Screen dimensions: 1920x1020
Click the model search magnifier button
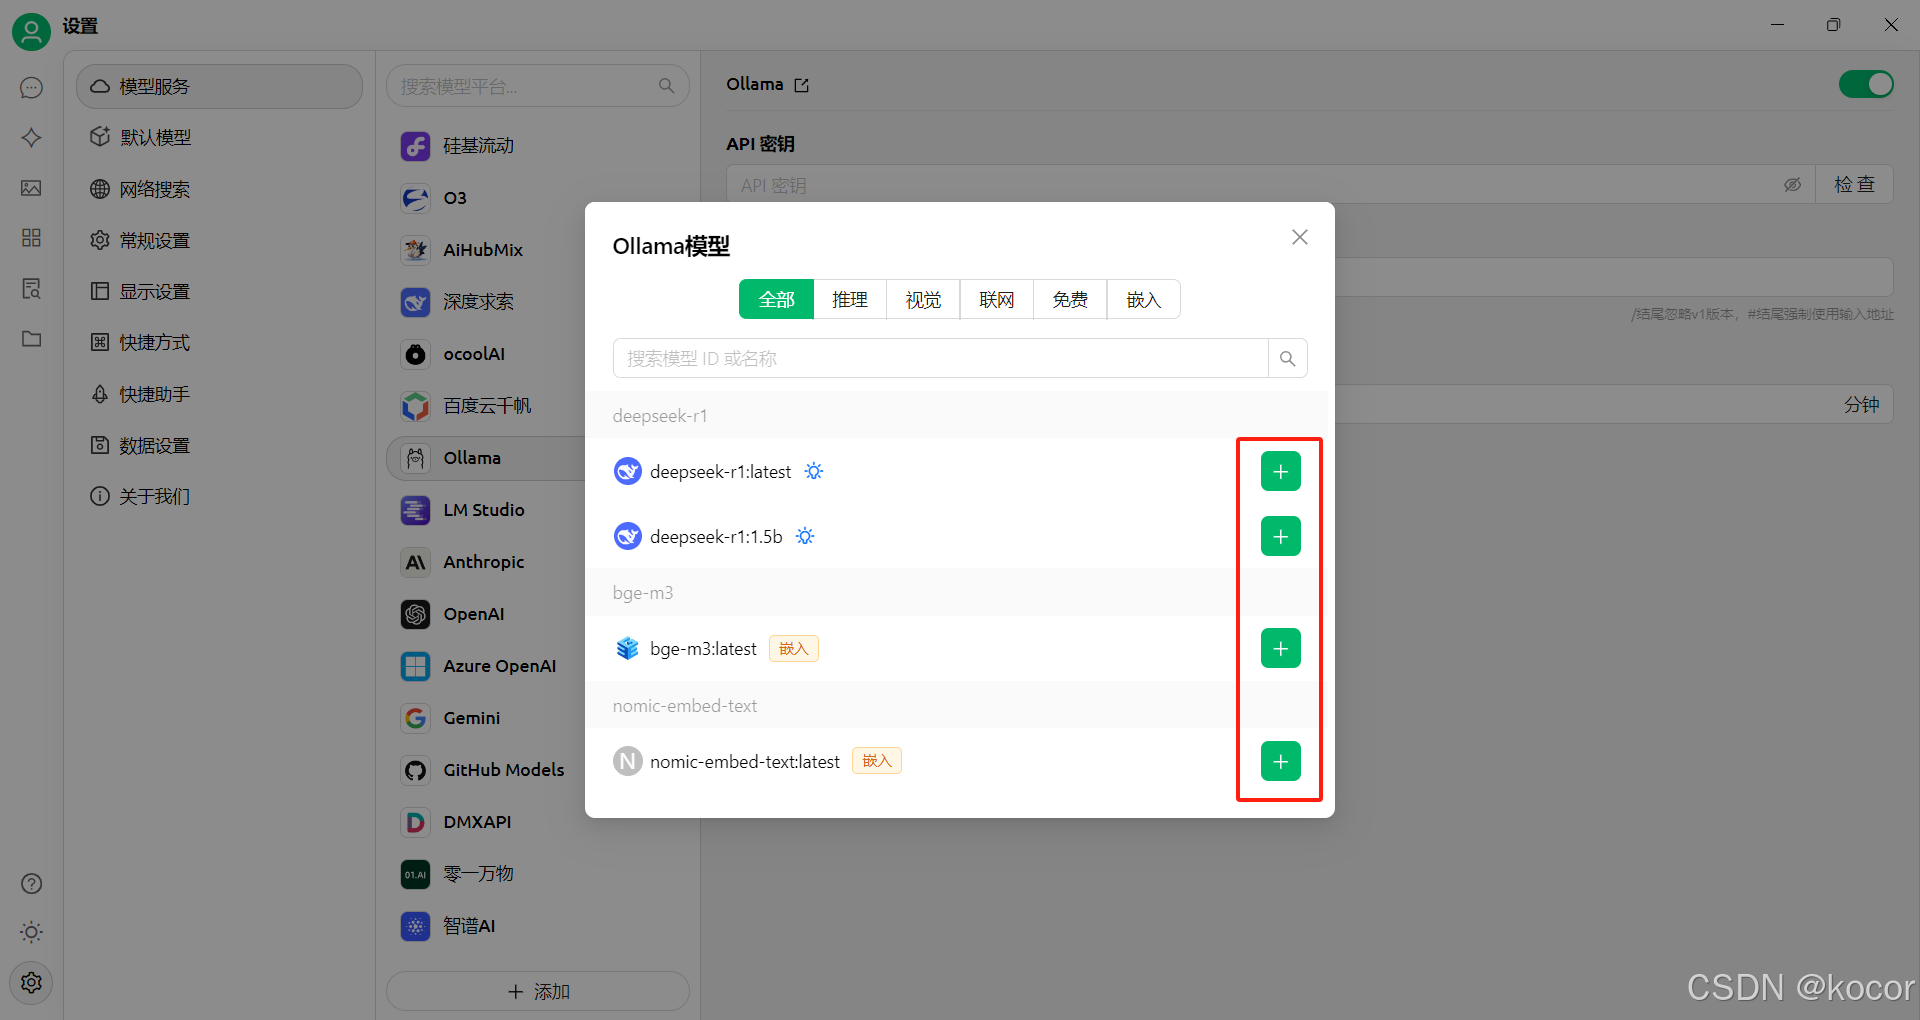[x=1287, y=358]
